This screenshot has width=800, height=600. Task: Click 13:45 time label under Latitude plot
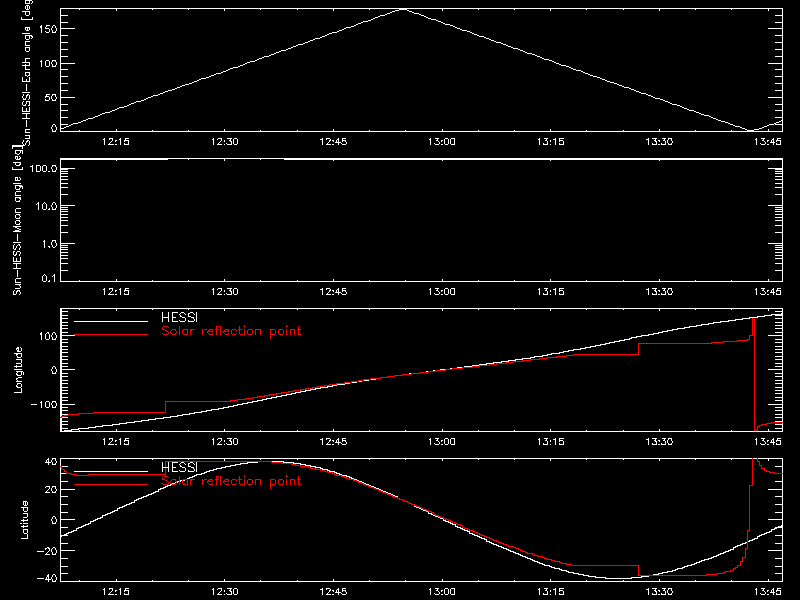768,591
